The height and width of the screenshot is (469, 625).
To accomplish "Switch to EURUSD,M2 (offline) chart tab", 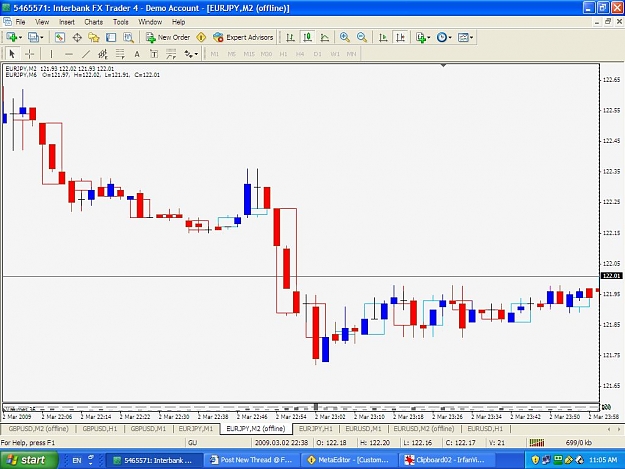I will point(424,429).
